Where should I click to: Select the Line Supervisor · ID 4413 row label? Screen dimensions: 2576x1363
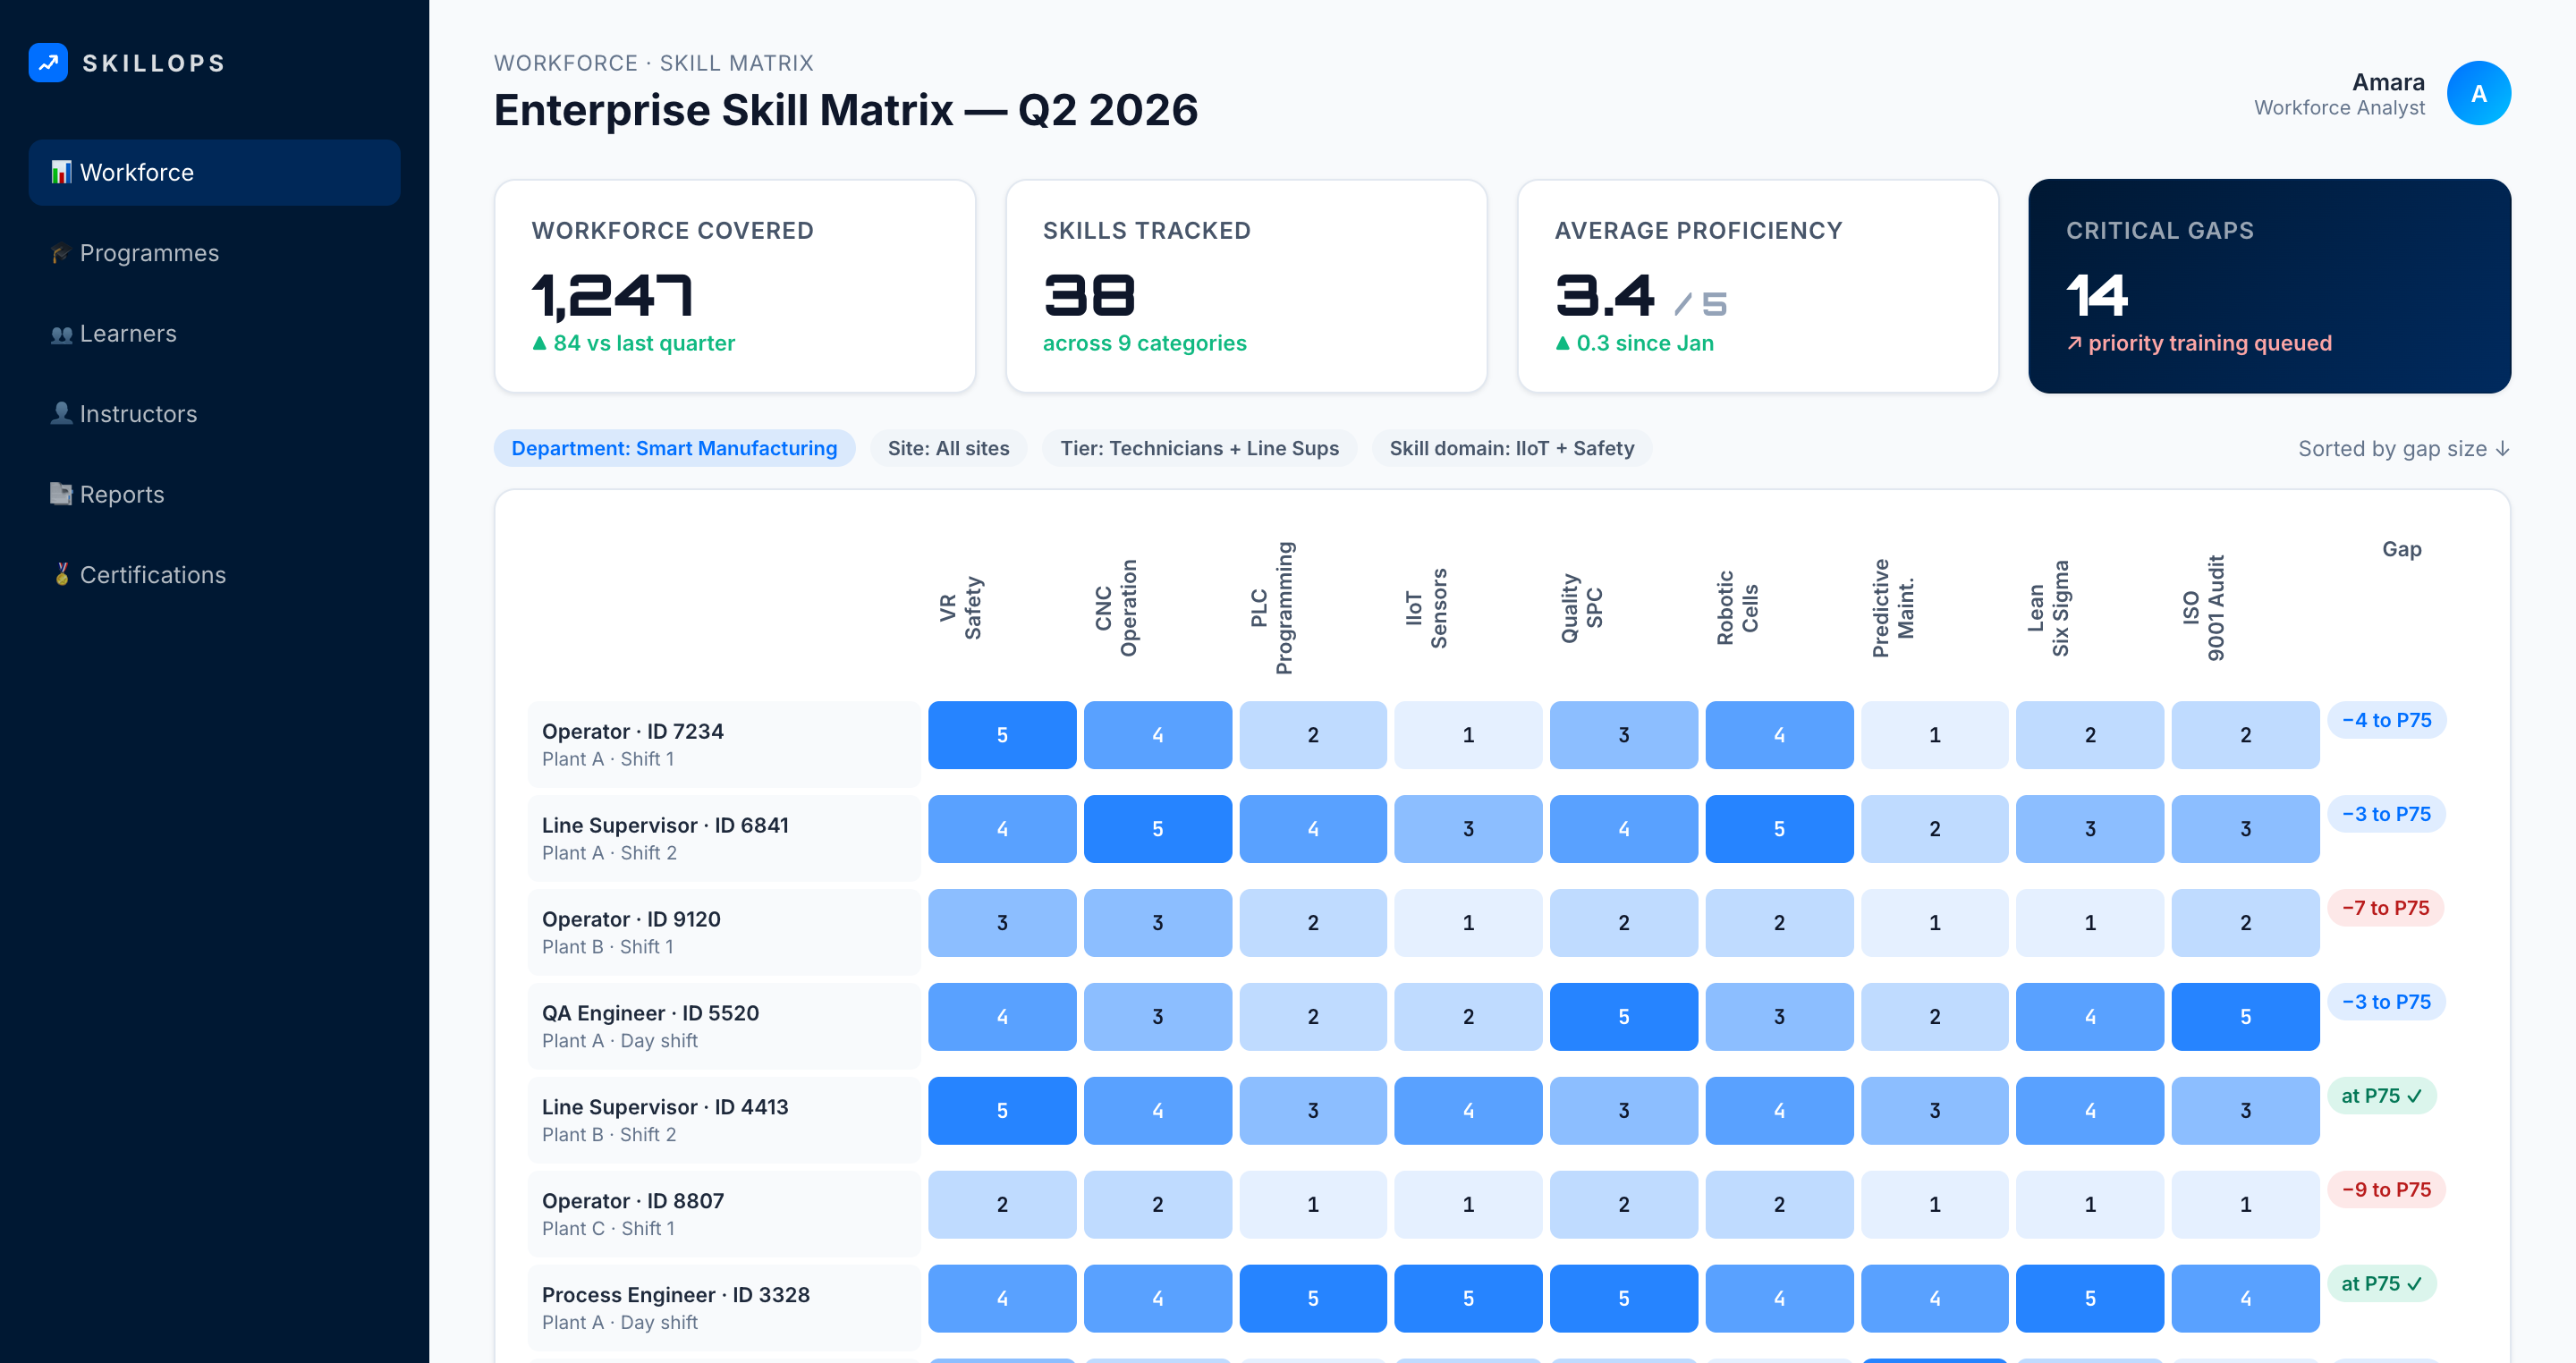pyautogui.click(x=724, y=1120)
